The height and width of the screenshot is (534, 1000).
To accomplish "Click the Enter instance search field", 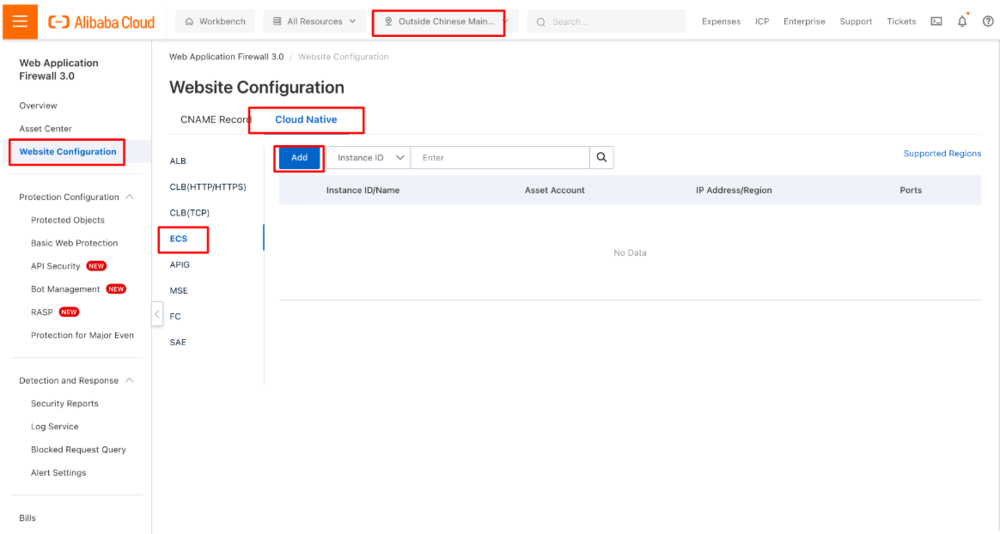I will click(x=500, y=158).
